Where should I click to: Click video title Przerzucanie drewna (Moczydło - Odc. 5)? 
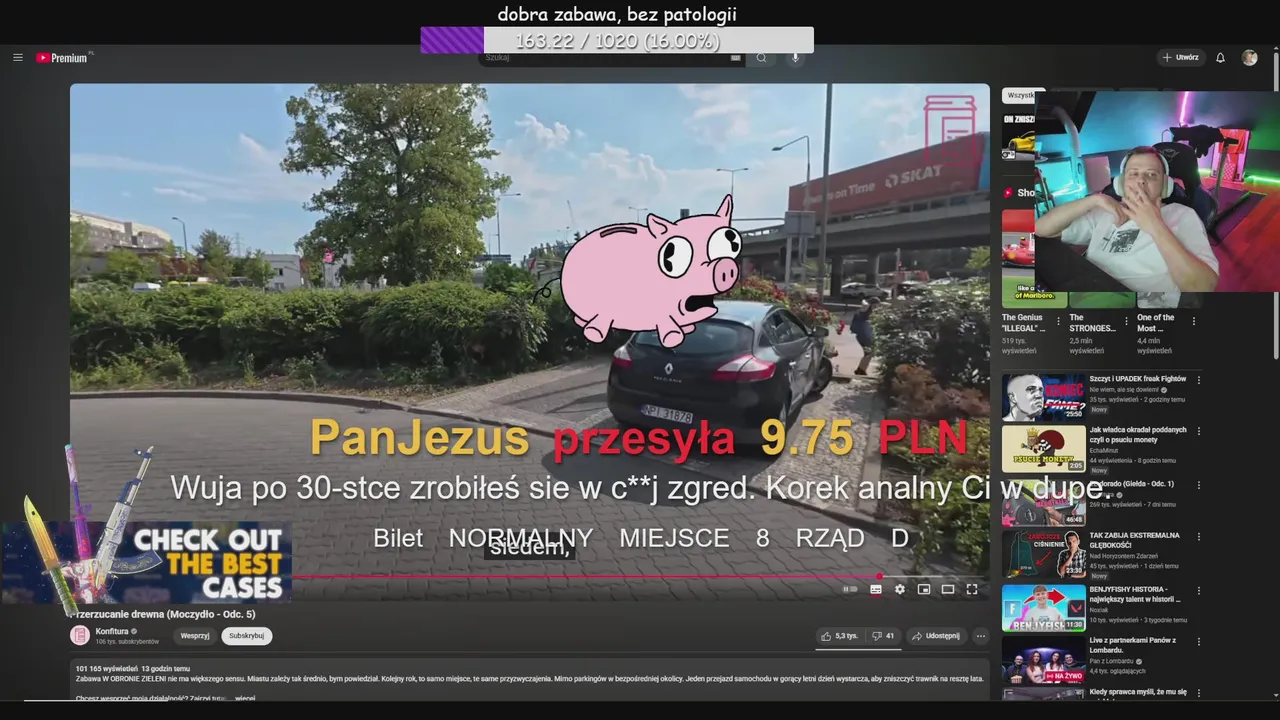point(163,614)
